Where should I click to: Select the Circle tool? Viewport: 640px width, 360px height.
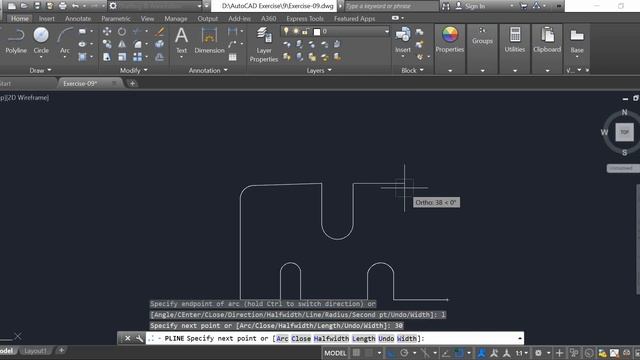[41, 40]
